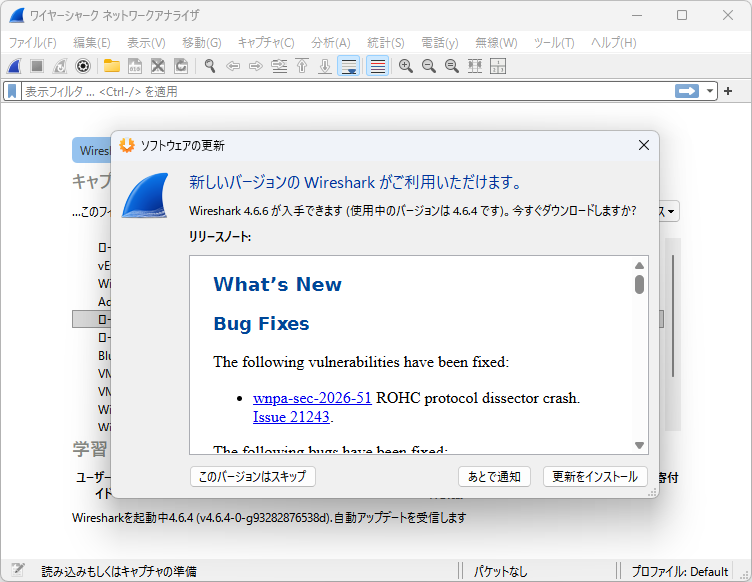The image size is (752, 582).
Task: Open interface dropdown behind the update dialog
Action: [x=670, y=211]
